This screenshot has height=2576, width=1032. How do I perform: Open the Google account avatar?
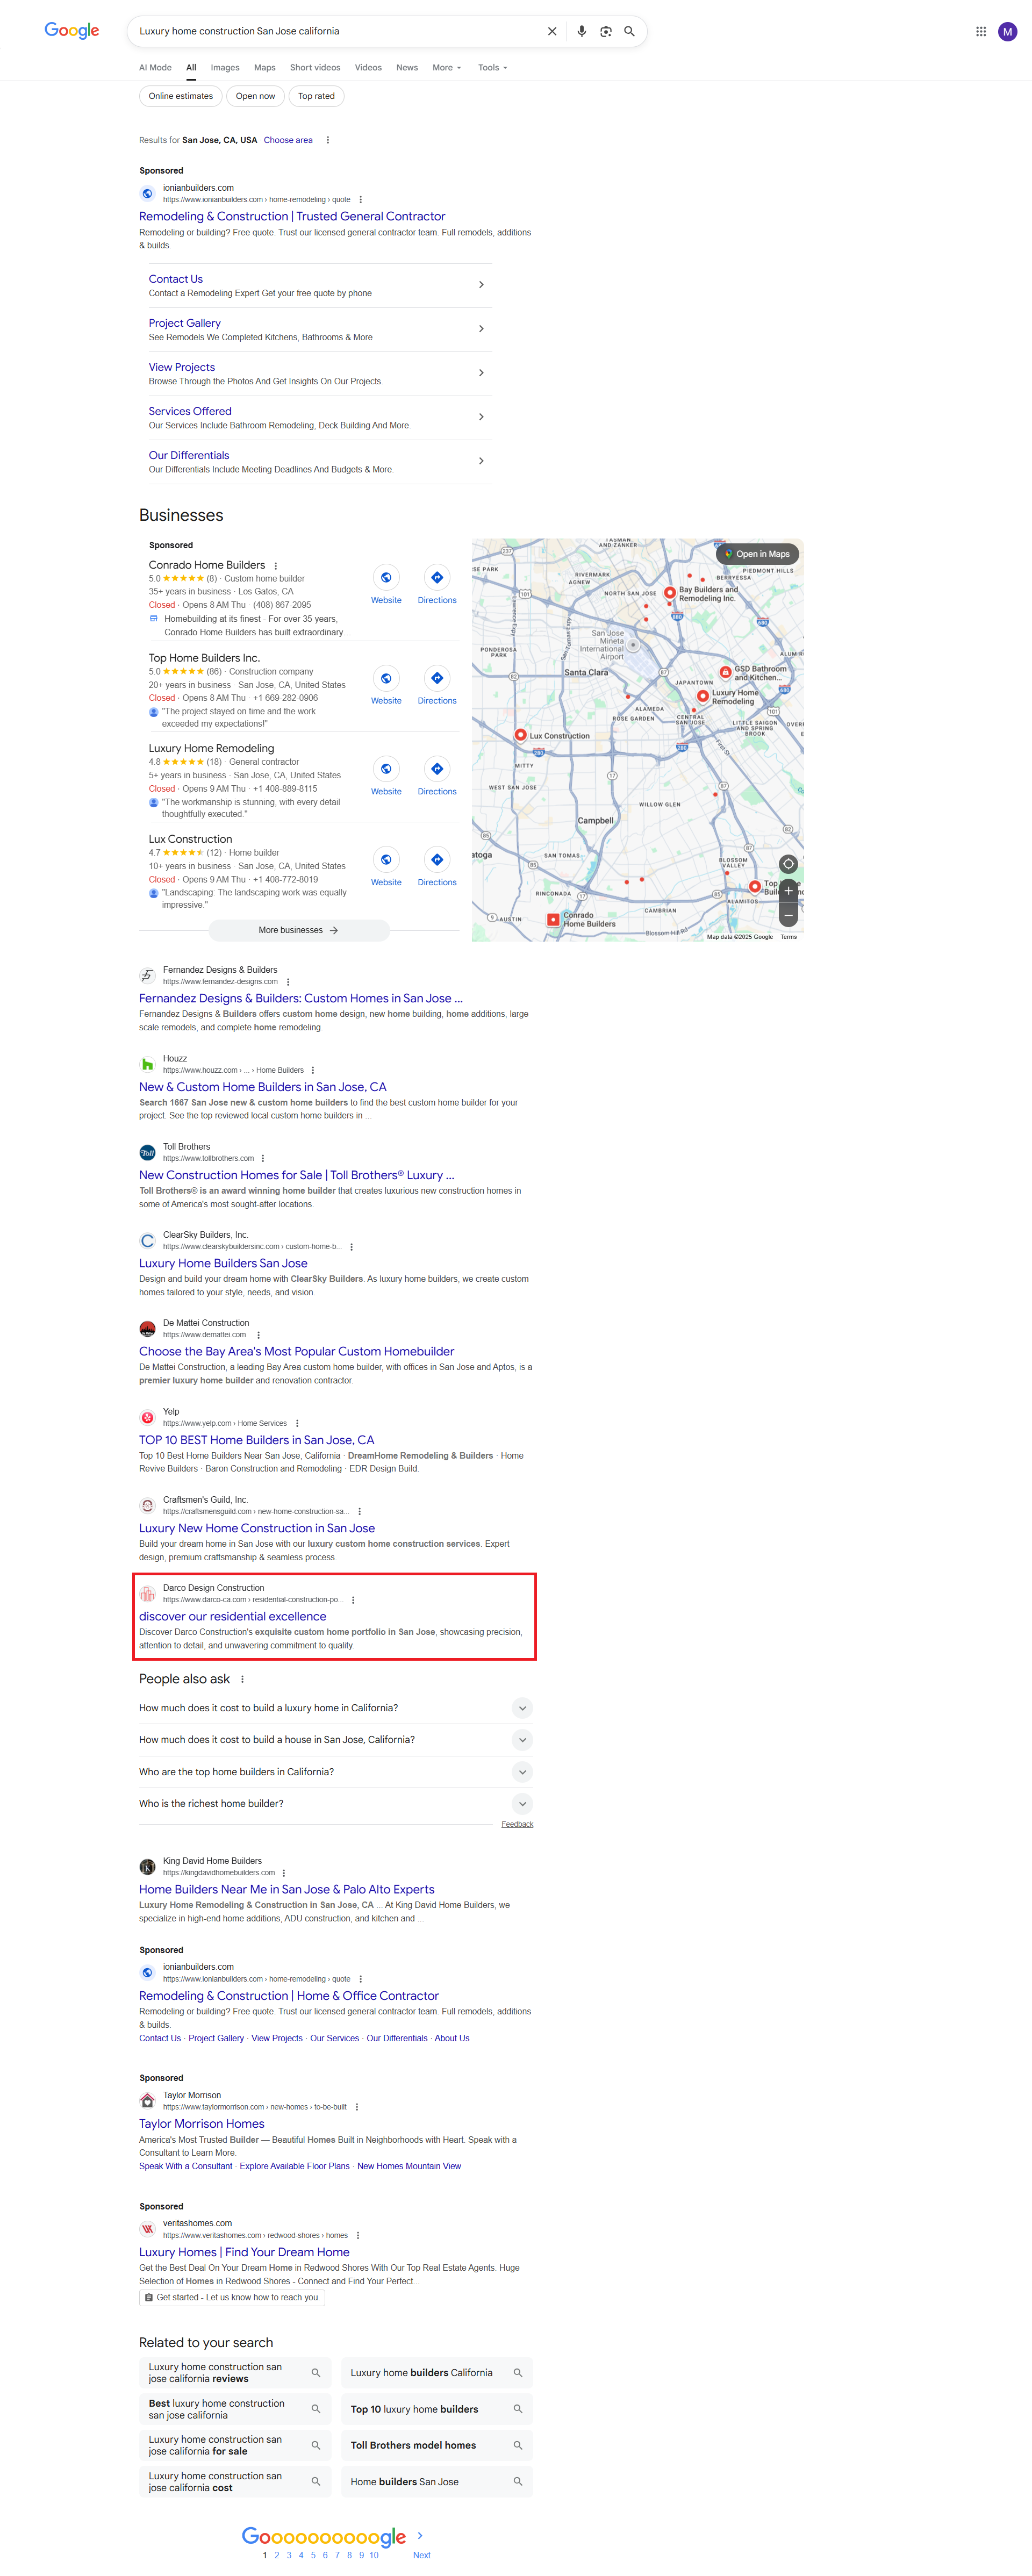(1007, 31)
